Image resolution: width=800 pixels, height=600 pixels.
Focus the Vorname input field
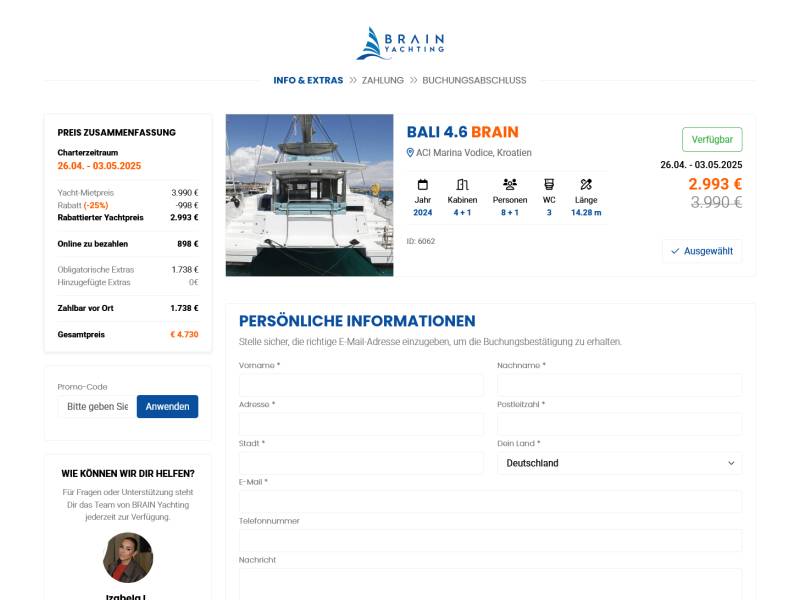coord(361,385)
